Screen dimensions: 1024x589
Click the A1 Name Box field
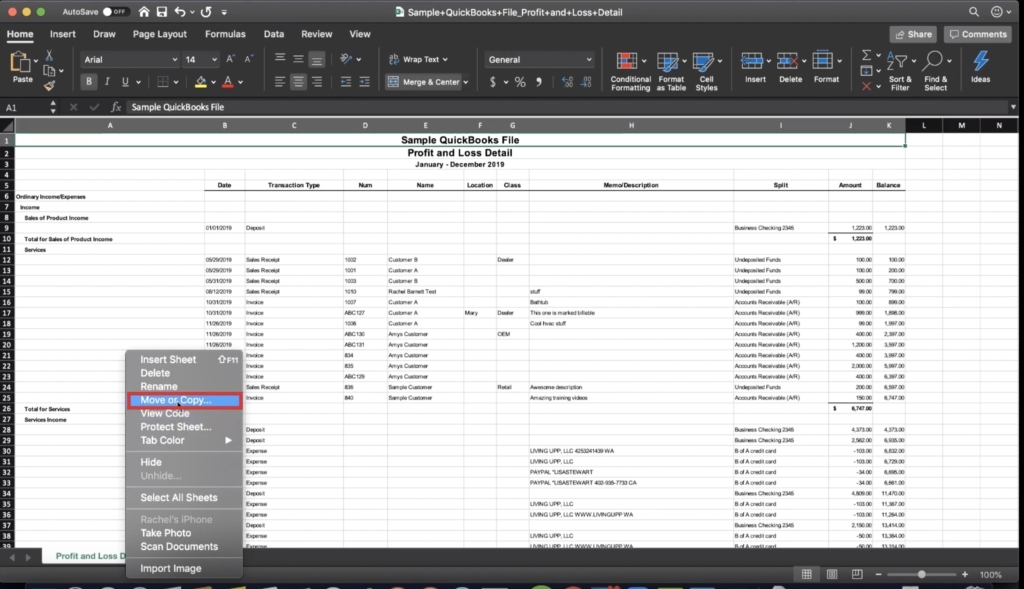25,107
